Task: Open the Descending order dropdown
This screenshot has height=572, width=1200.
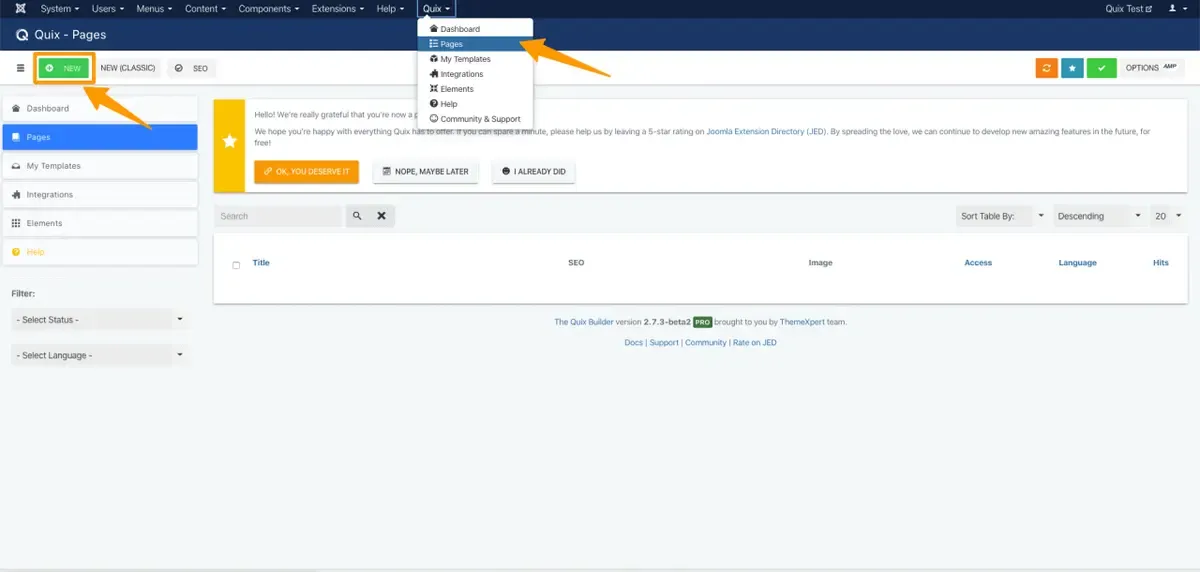Action: [1098, 216]
